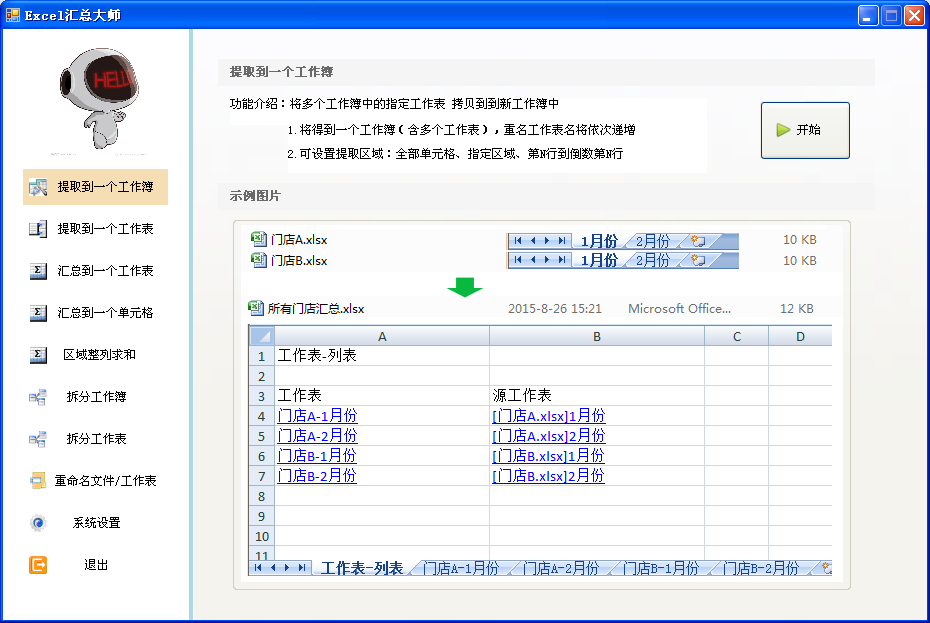Click the 系统设置 gear icon
The width and height of the screenshot is (930, 623).
point(38,523)
